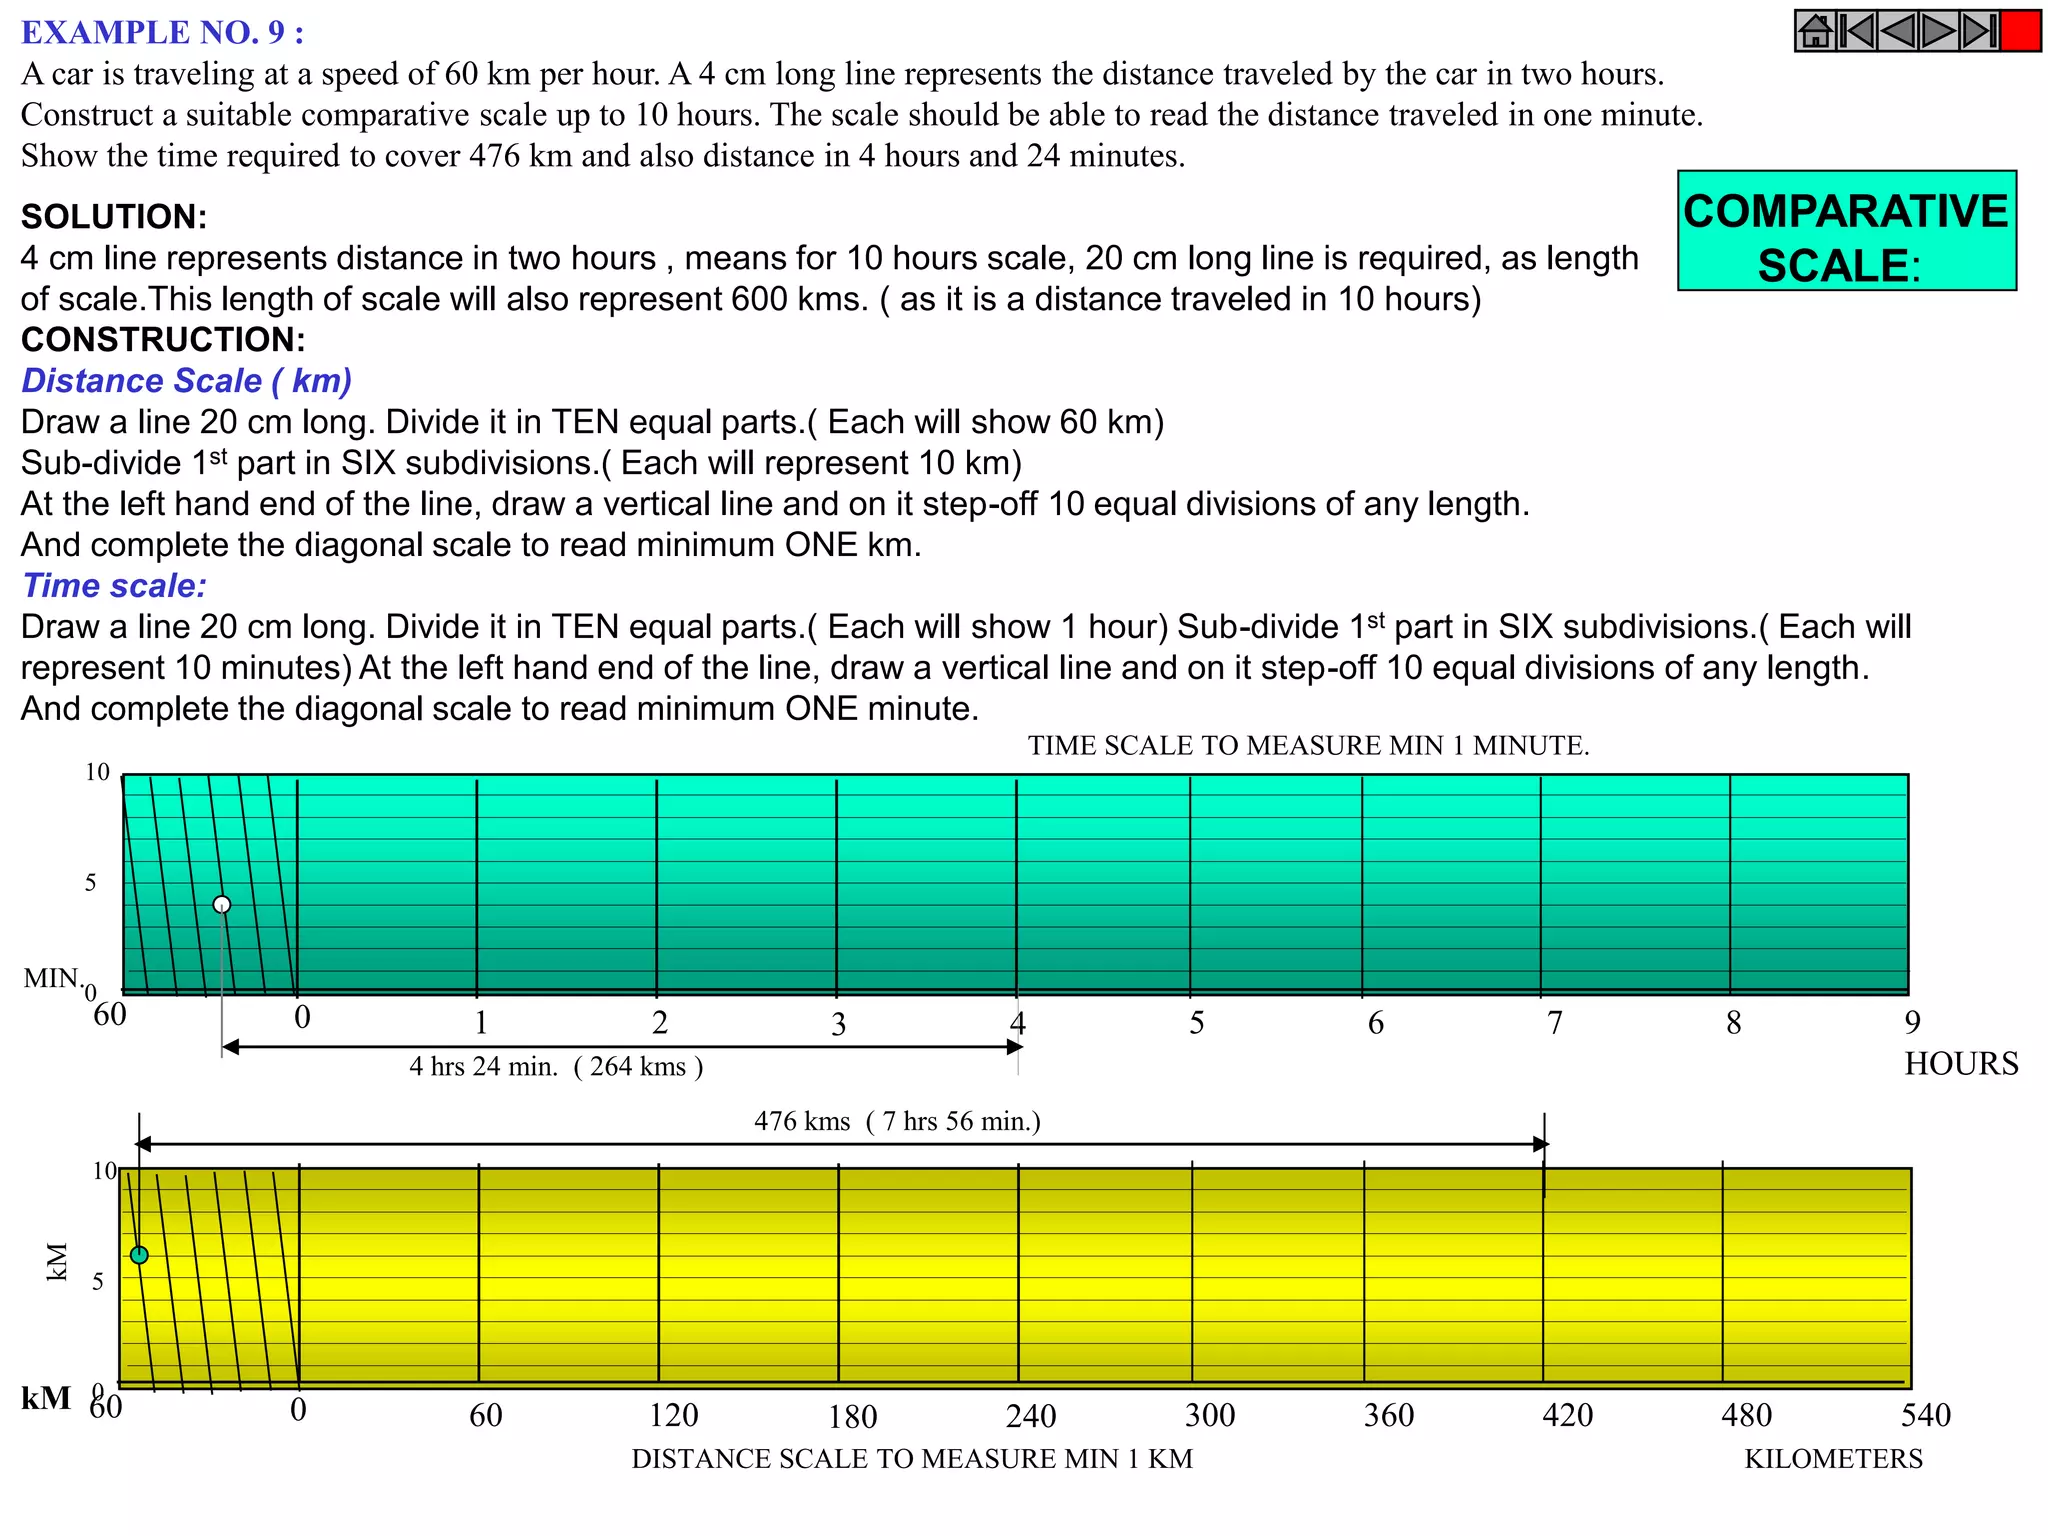Click the red end-show square button
Screen dimensions: 2048x1536
(x=2021, y=31)
